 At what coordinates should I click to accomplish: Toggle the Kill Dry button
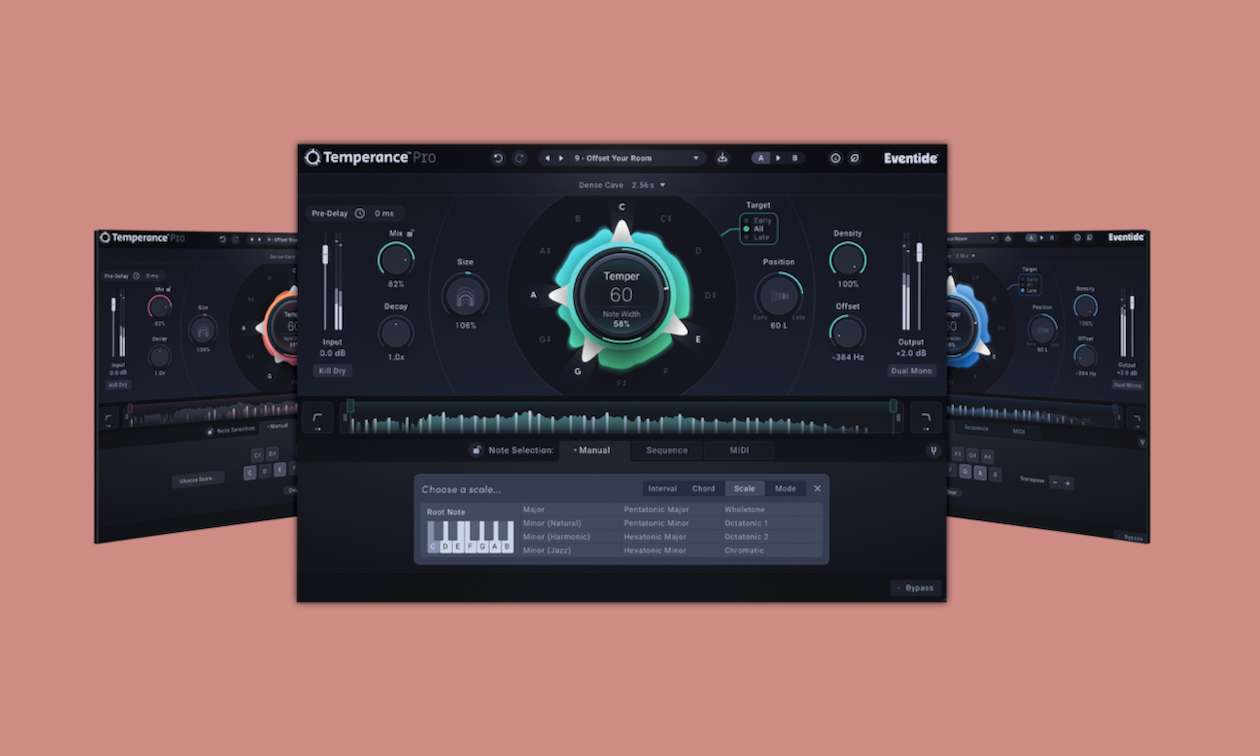click(332, 371)
